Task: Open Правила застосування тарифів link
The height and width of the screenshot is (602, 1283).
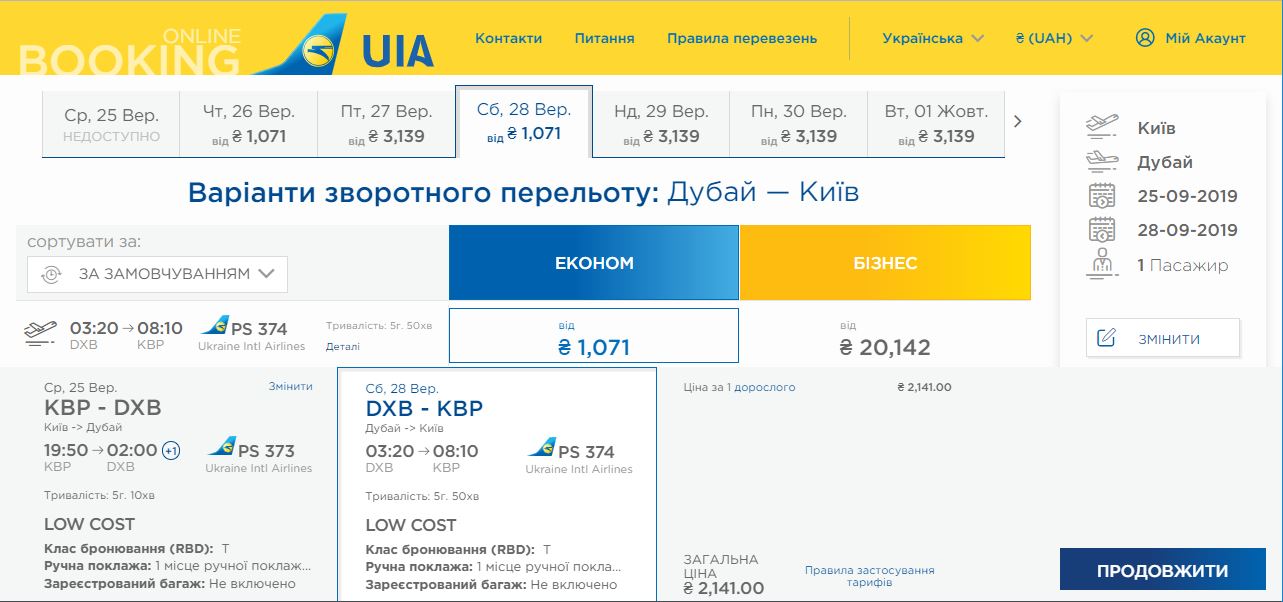Action: (870, 576)
